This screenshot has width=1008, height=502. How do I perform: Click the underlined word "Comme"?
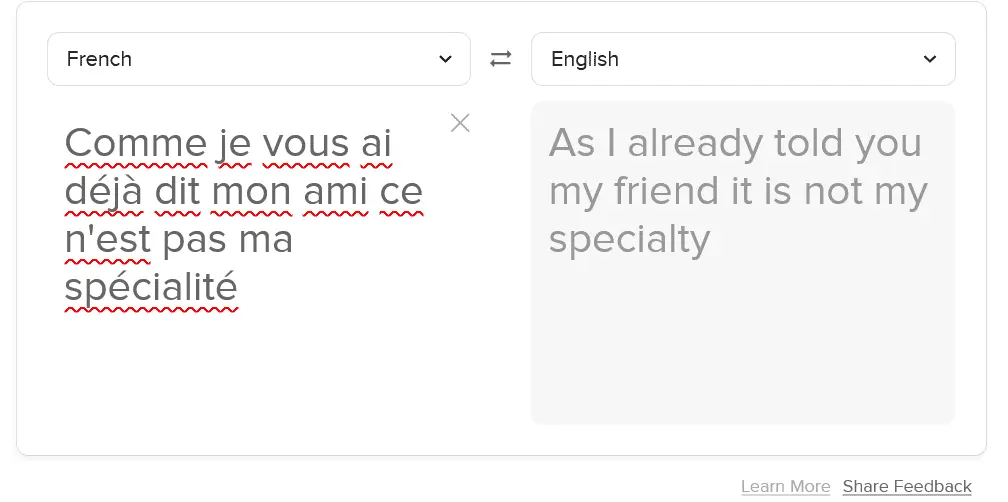[135, 143]
